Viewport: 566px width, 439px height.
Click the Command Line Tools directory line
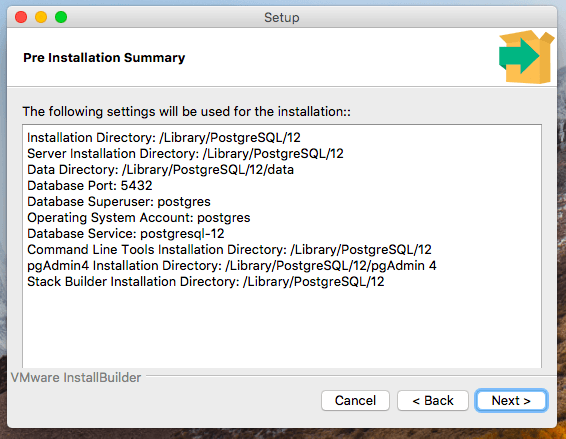[229, 249]
